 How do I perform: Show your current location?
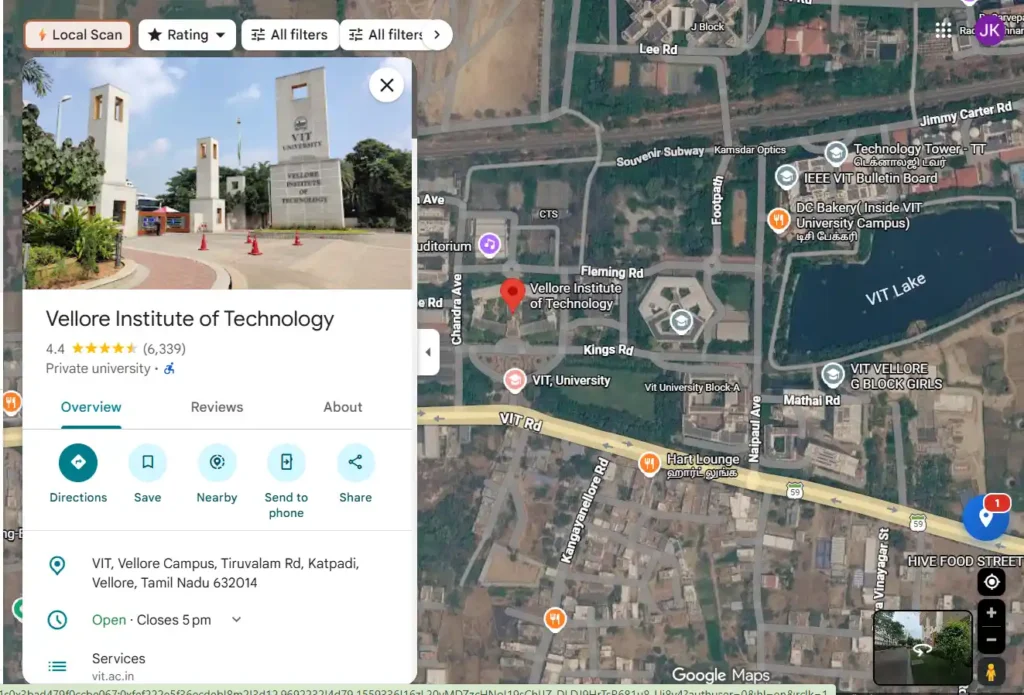pyautogui.click(x=991, y=581)
